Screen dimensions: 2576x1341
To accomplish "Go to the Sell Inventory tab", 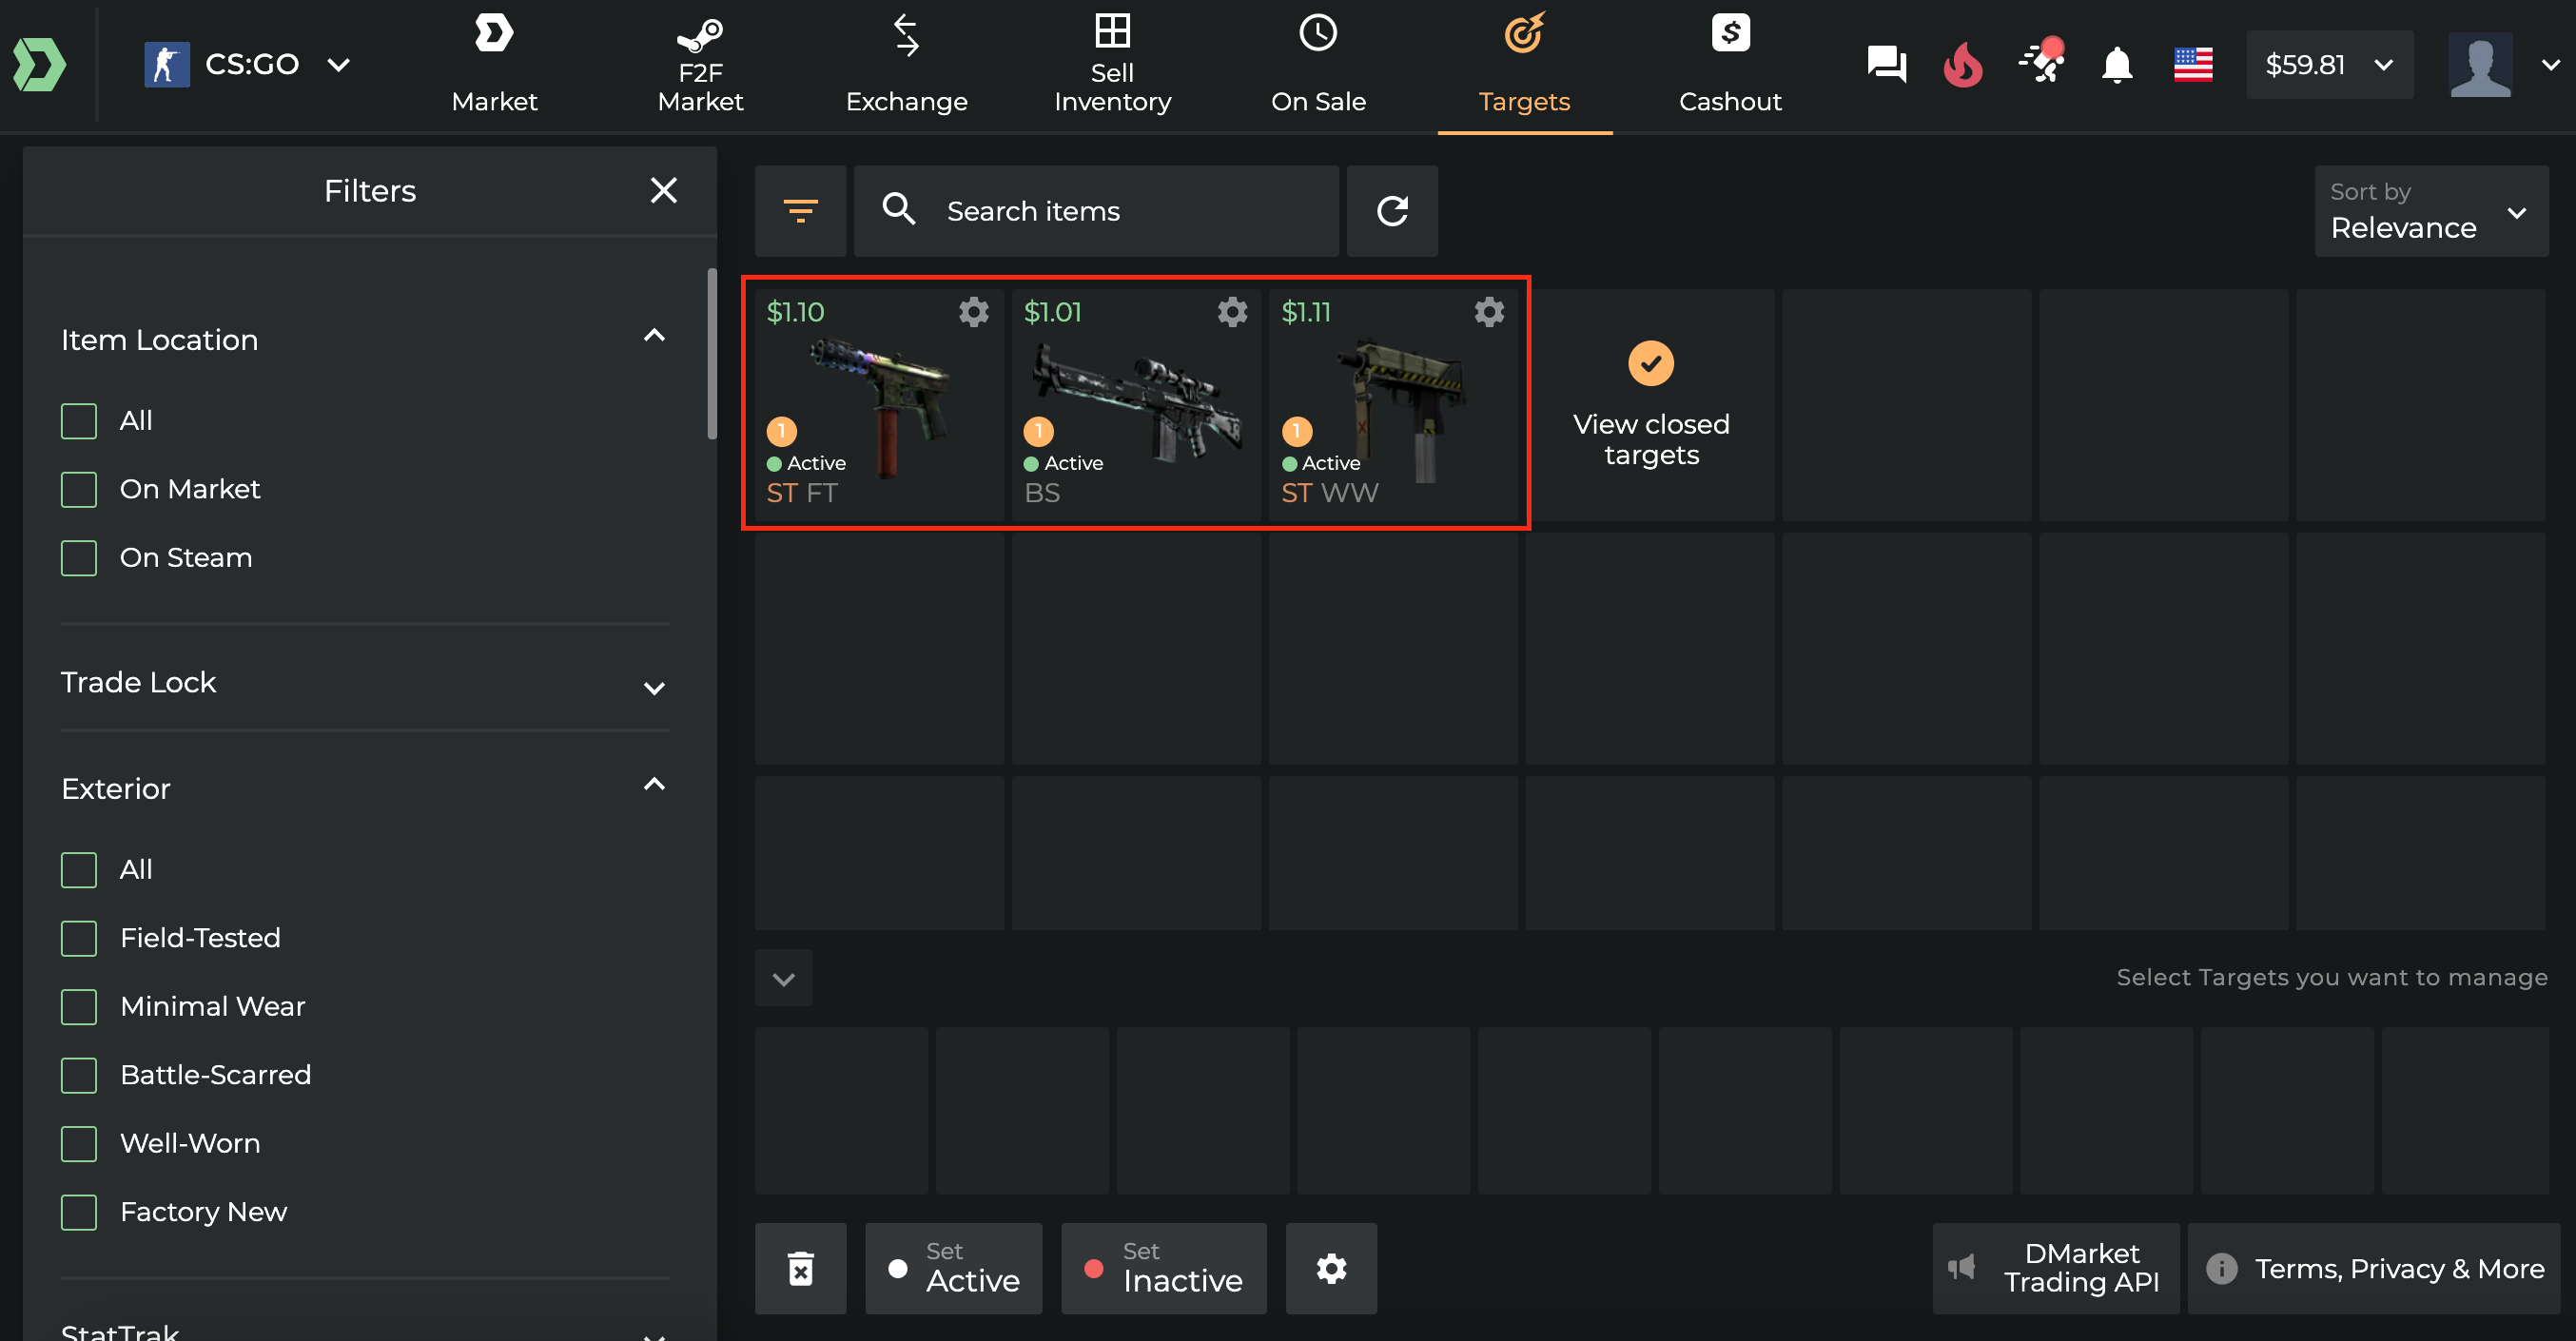I will [1112, 66].
